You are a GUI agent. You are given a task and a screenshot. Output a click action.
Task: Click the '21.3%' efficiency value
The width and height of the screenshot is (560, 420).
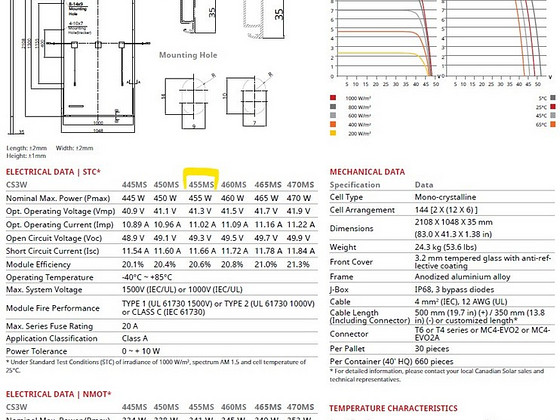(298, 265)
